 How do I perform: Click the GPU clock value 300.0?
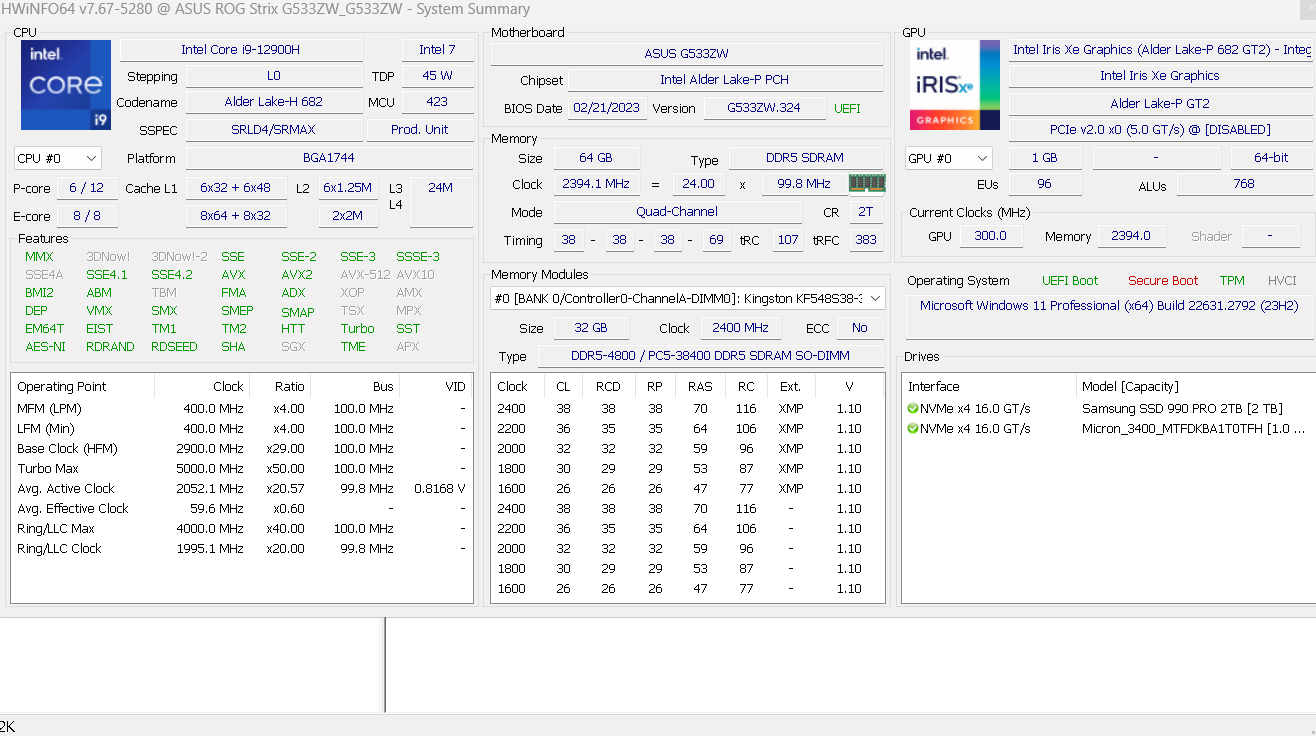(991, 236)
